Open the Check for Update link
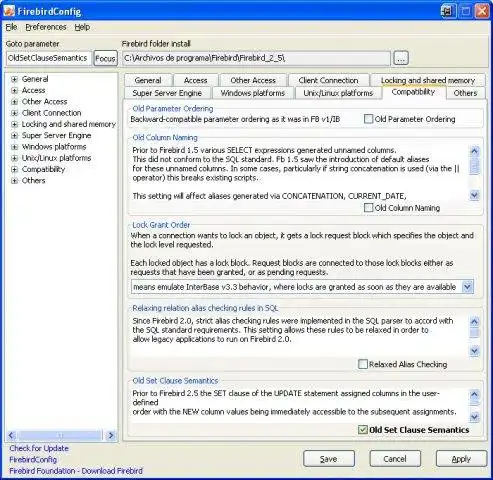Viewport: 493px width, 480px height. (x=39, y=448)
